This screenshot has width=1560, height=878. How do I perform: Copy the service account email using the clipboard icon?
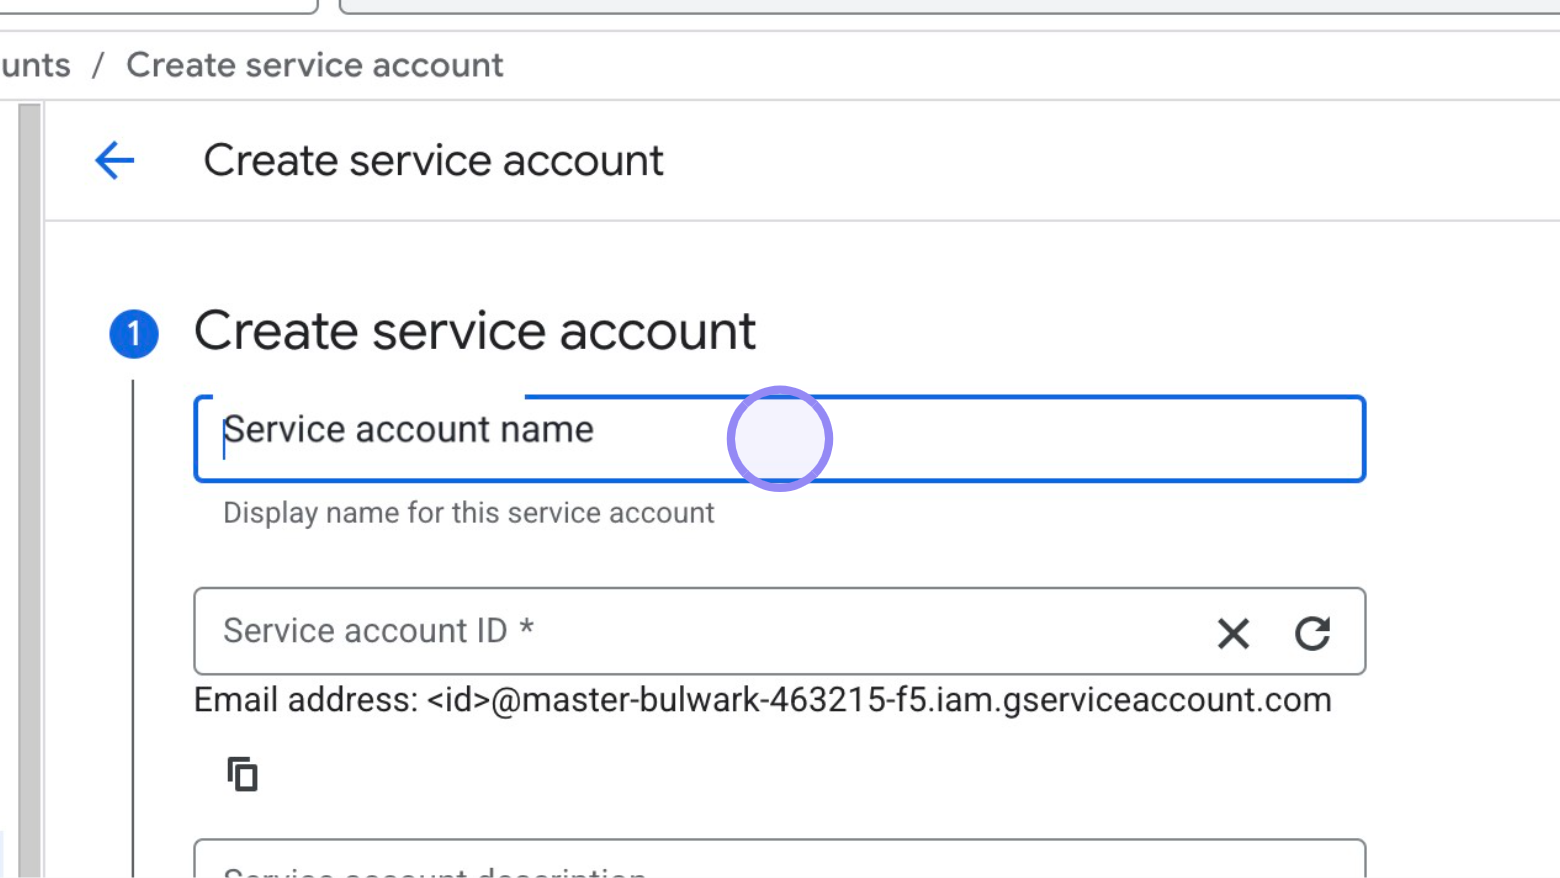tap(242, 774)
